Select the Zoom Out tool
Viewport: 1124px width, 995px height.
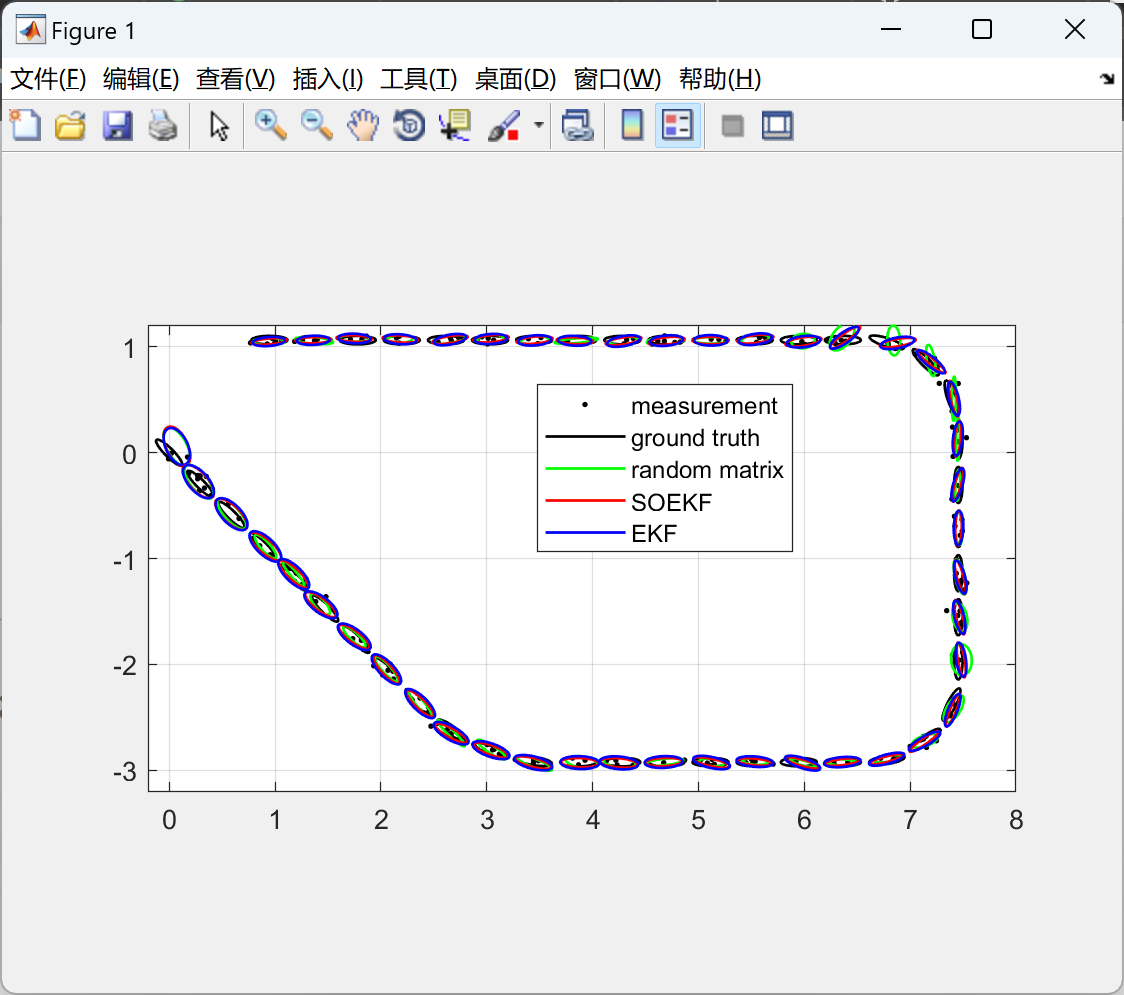point(317,125)
